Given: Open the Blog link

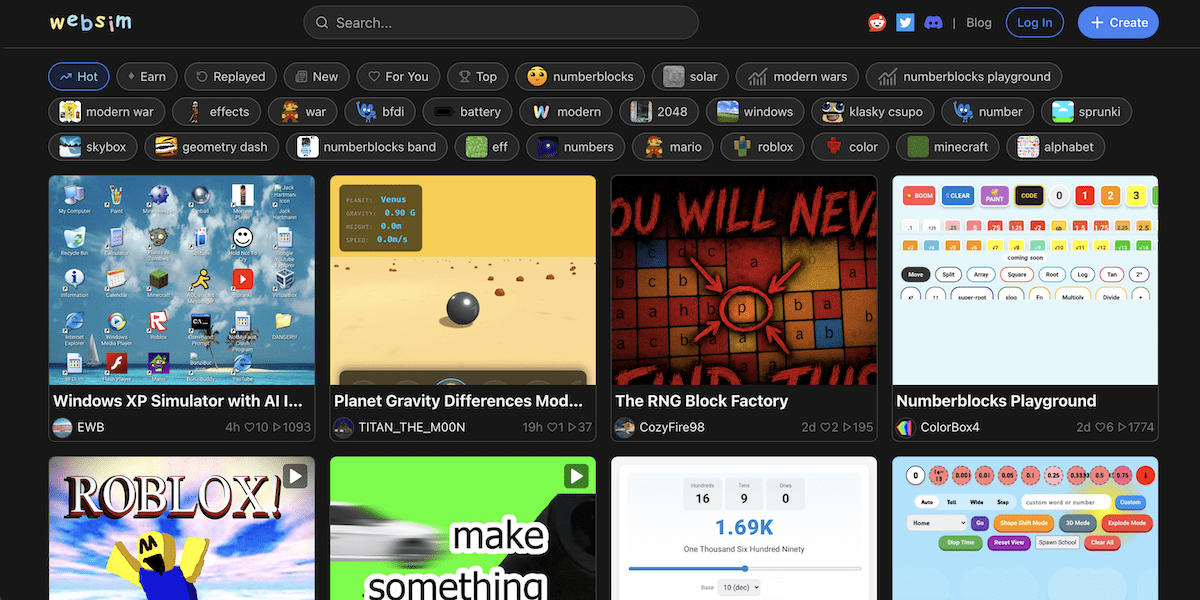Looking at the screenshot, I should point(979,22).
